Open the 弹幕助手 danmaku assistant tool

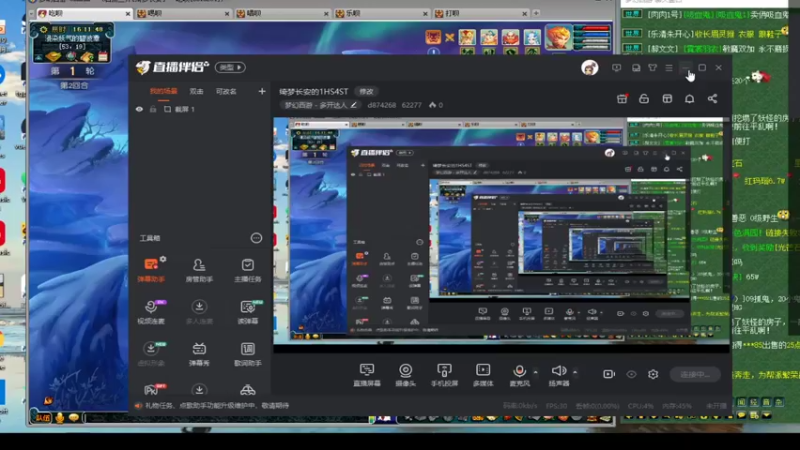151,269
